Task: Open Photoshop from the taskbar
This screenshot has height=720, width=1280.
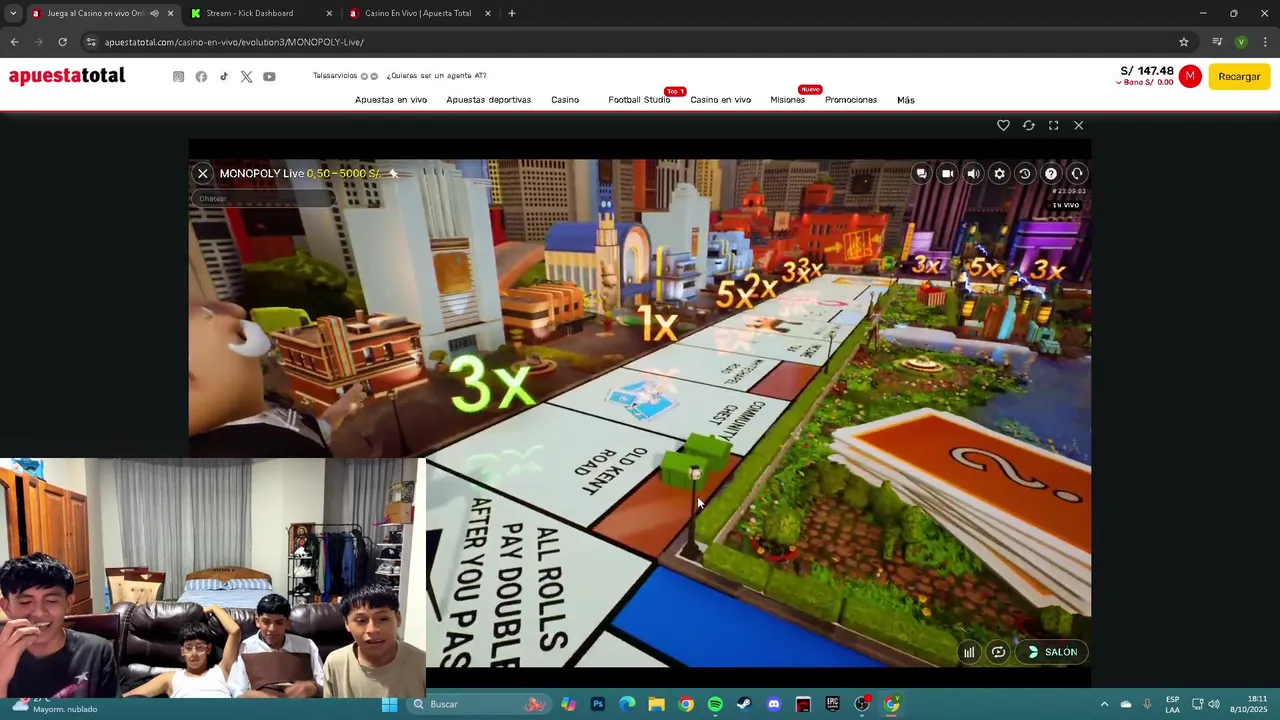Action: (598, 704)
